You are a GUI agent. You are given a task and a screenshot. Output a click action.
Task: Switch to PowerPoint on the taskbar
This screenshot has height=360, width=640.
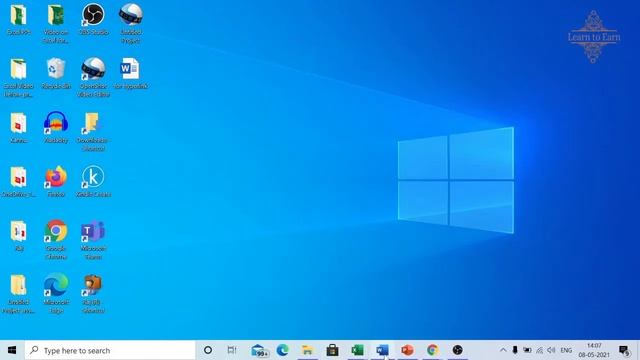(x=407, y=350)
